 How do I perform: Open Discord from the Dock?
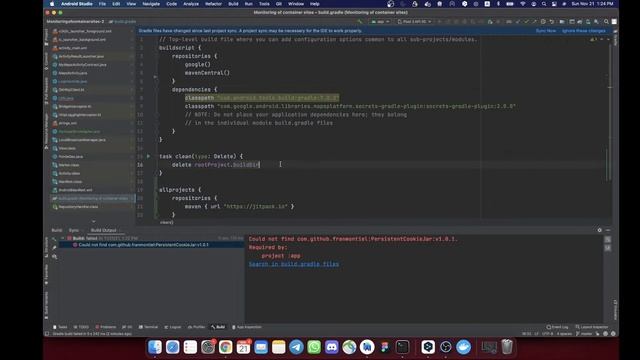(332, 347)
